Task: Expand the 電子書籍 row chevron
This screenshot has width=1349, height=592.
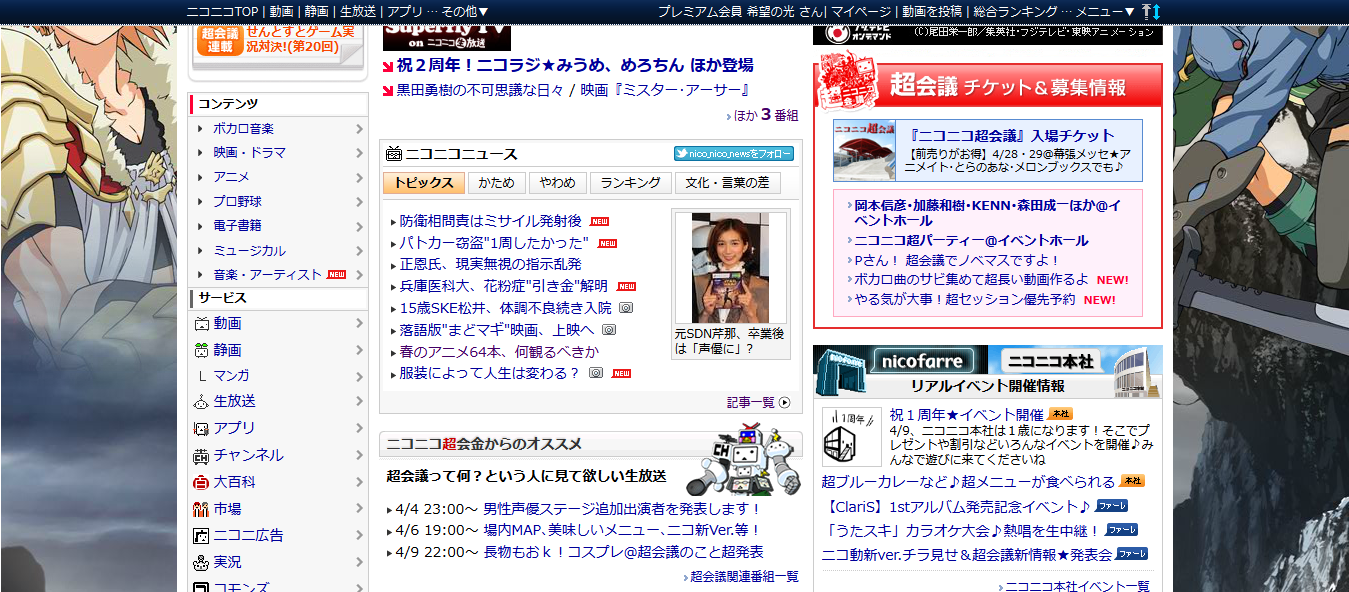Action: pyautogui.click(x=359, y=226)
